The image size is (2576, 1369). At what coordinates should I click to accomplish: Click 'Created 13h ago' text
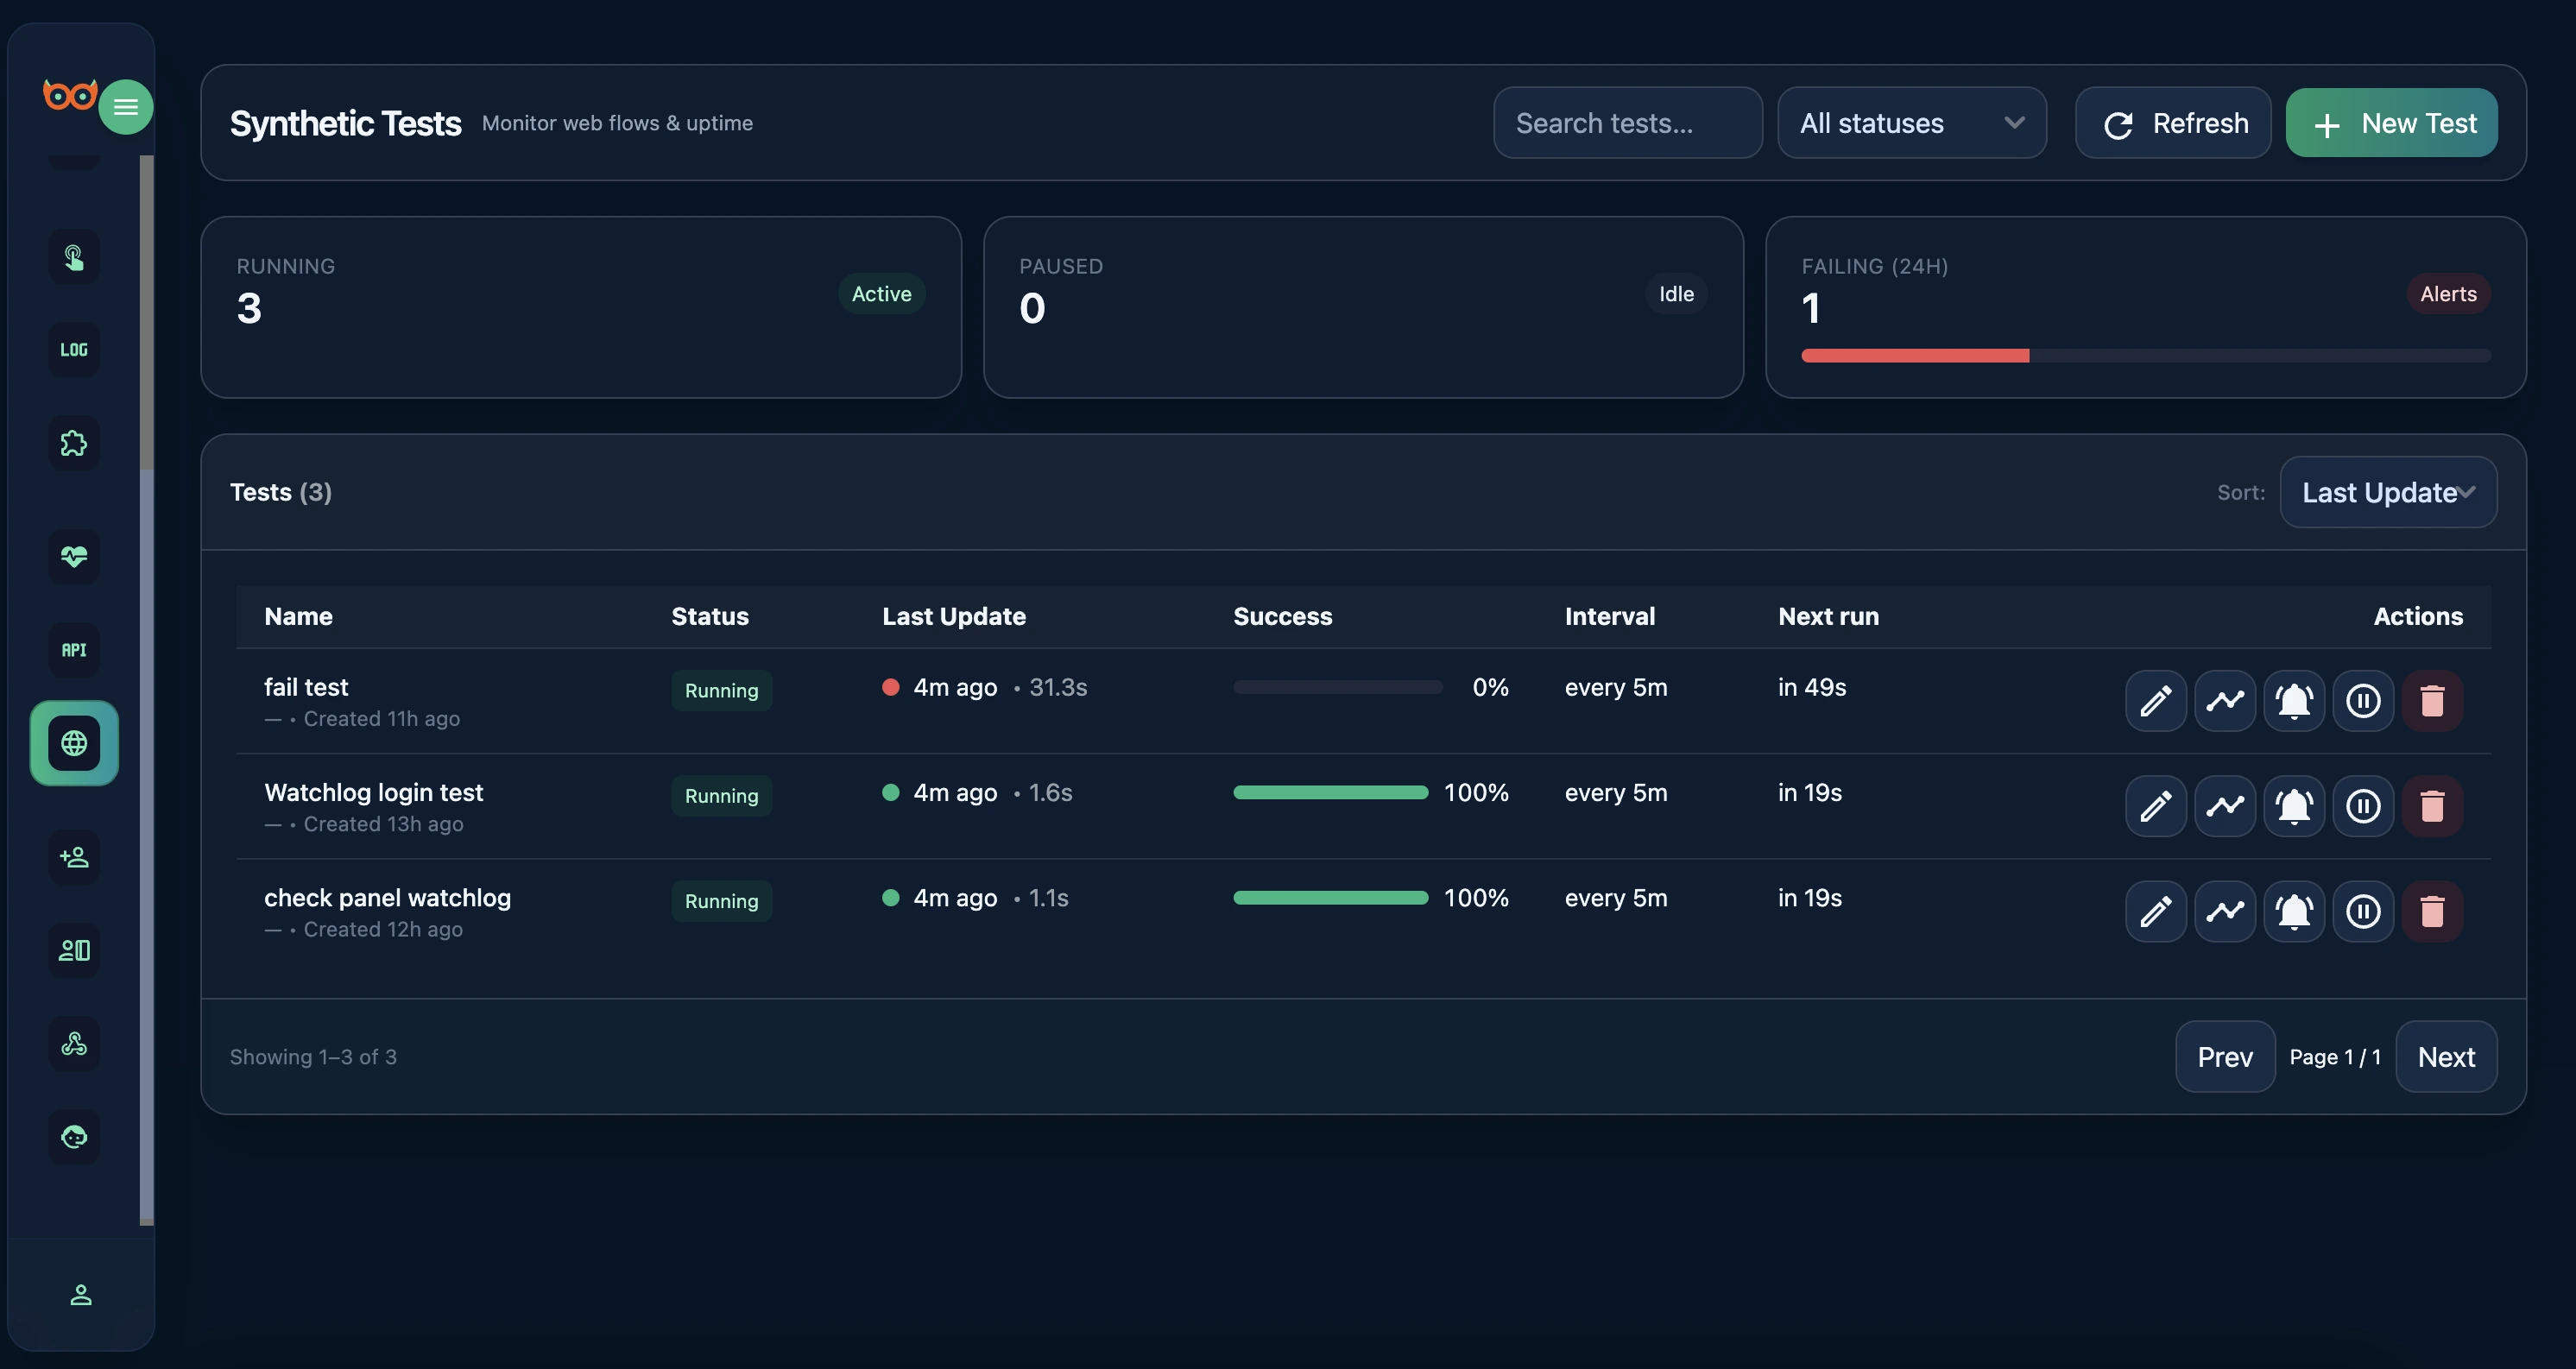coord(383,824)
